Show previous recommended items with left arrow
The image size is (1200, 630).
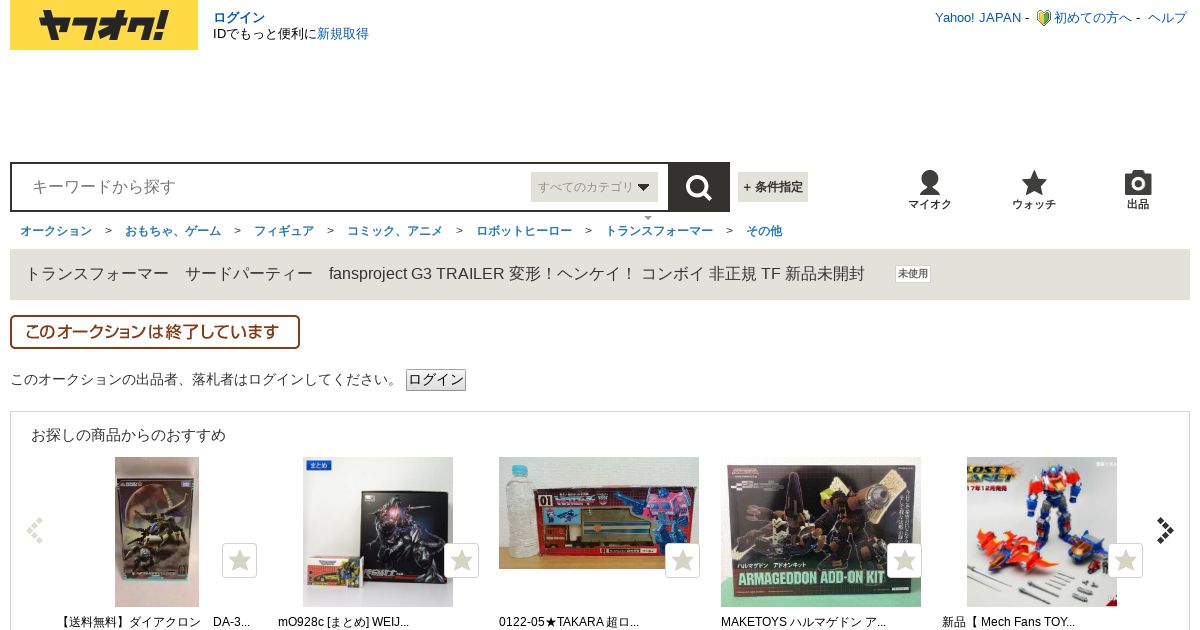click(35, 531)
